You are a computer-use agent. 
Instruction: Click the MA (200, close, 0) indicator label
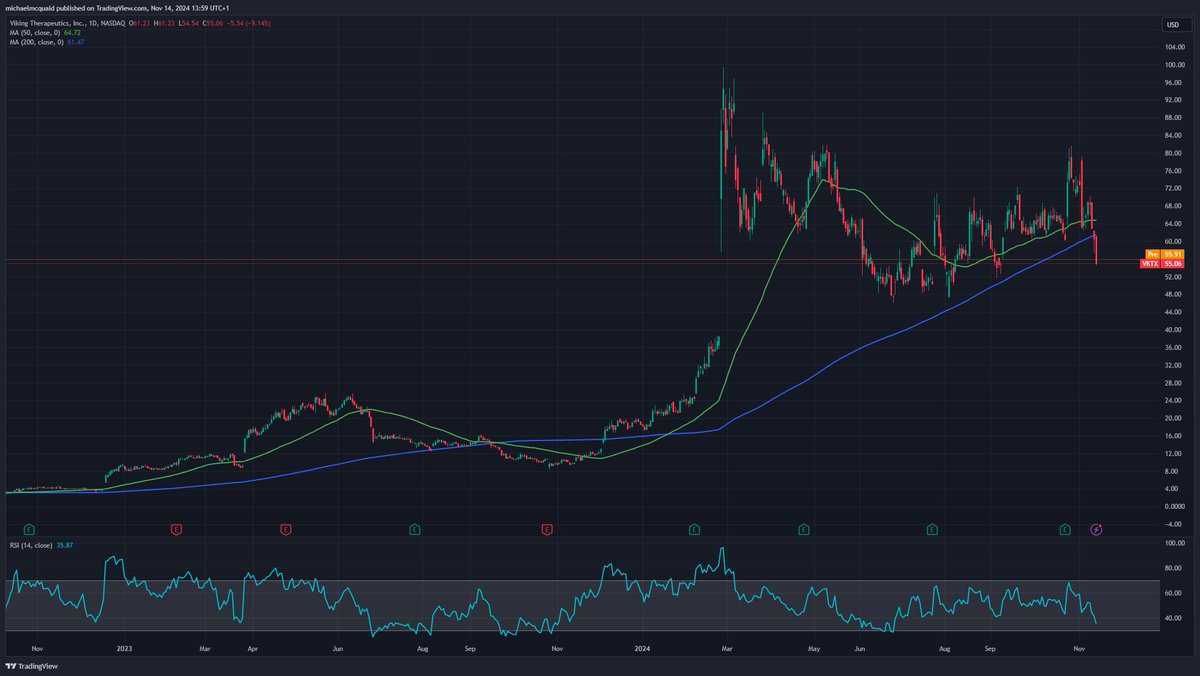click(38, 43)
